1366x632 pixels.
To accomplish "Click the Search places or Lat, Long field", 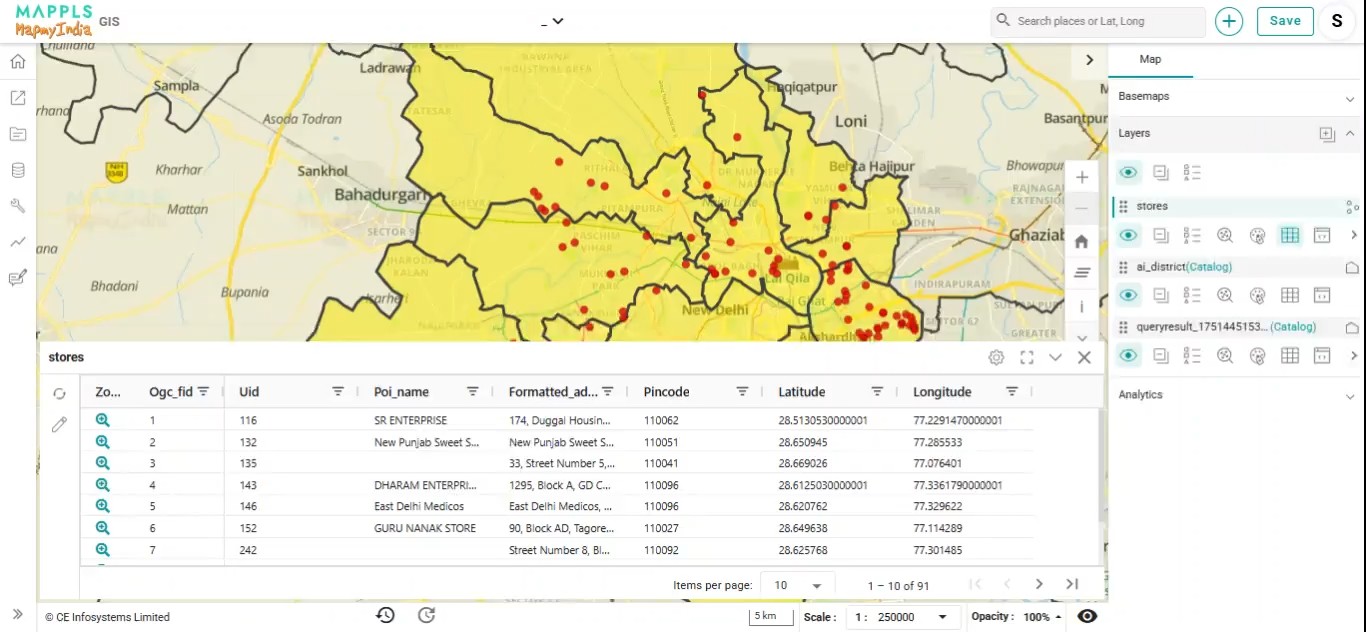I will click(x=1098, y=21).
